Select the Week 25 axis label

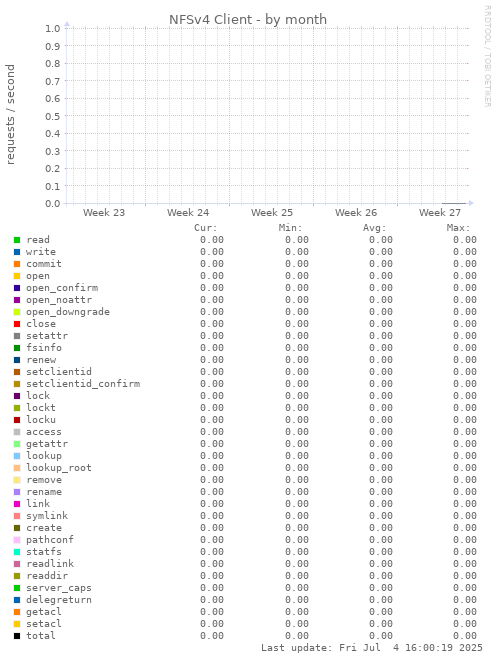coord(272,213)
